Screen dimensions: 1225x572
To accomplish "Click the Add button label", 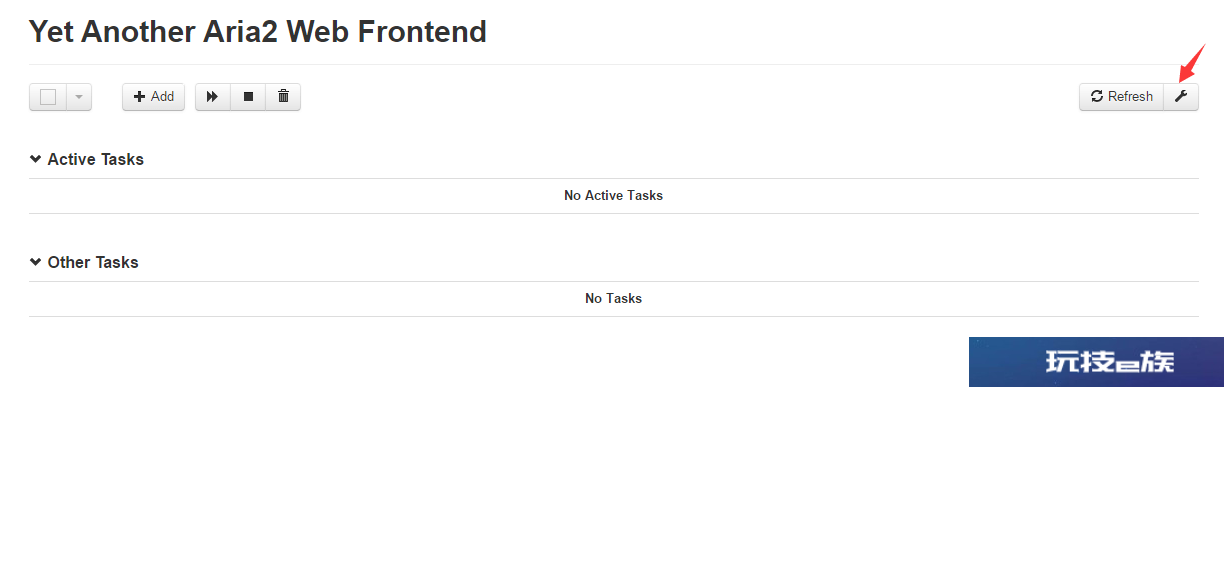I will 162,96.
